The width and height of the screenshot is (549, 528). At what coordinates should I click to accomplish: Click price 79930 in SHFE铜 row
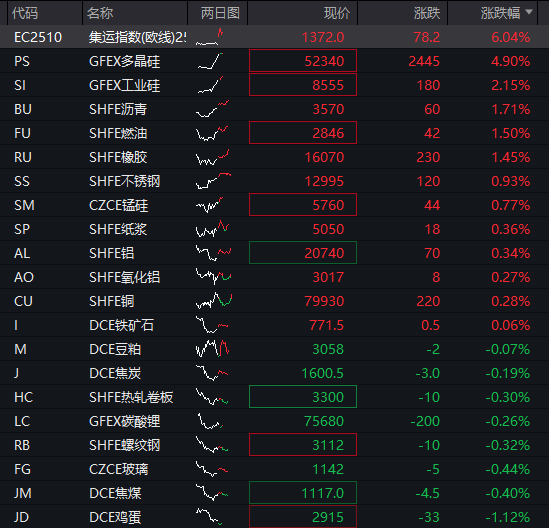pyautogui.click(x=324, y=301)
